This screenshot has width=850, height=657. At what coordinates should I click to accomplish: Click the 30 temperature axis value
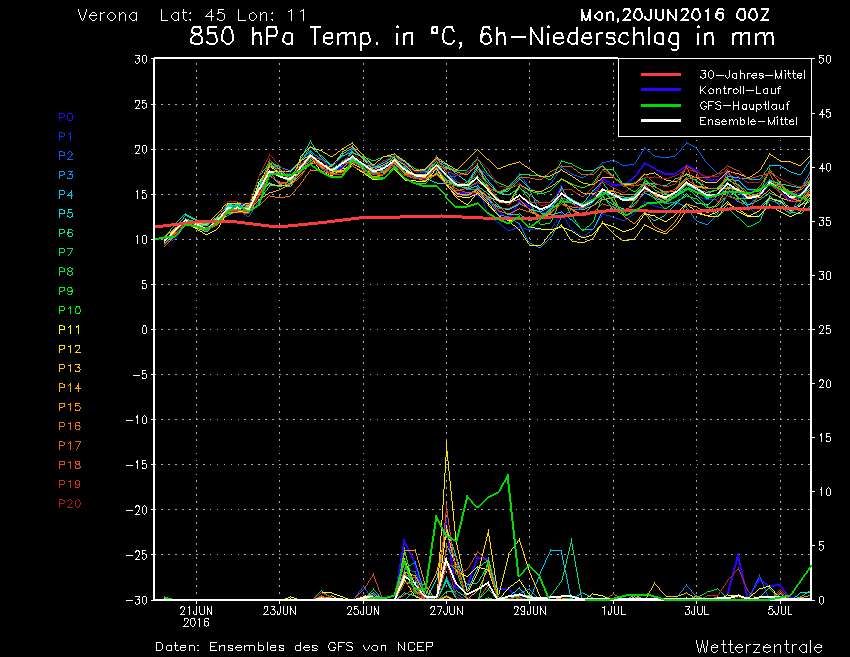pyautogui.click(x=141, y=59)
